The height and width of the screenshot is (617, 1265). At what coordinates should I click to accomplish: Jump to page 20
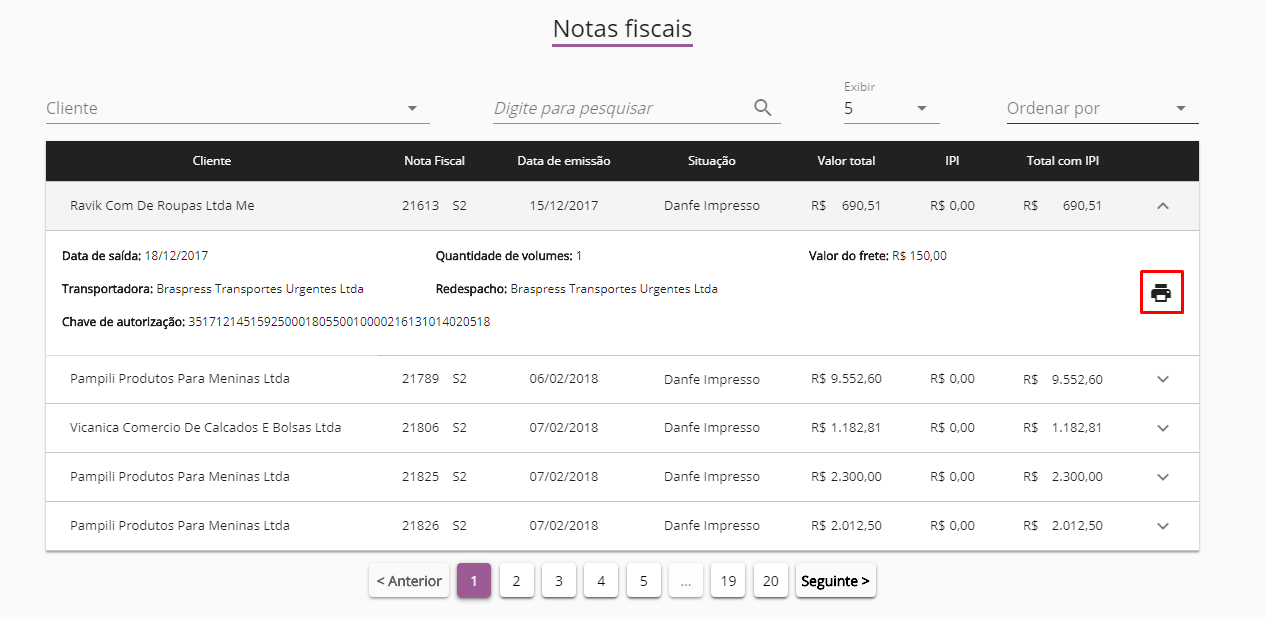pyautogui.click(x=771, y=581)
